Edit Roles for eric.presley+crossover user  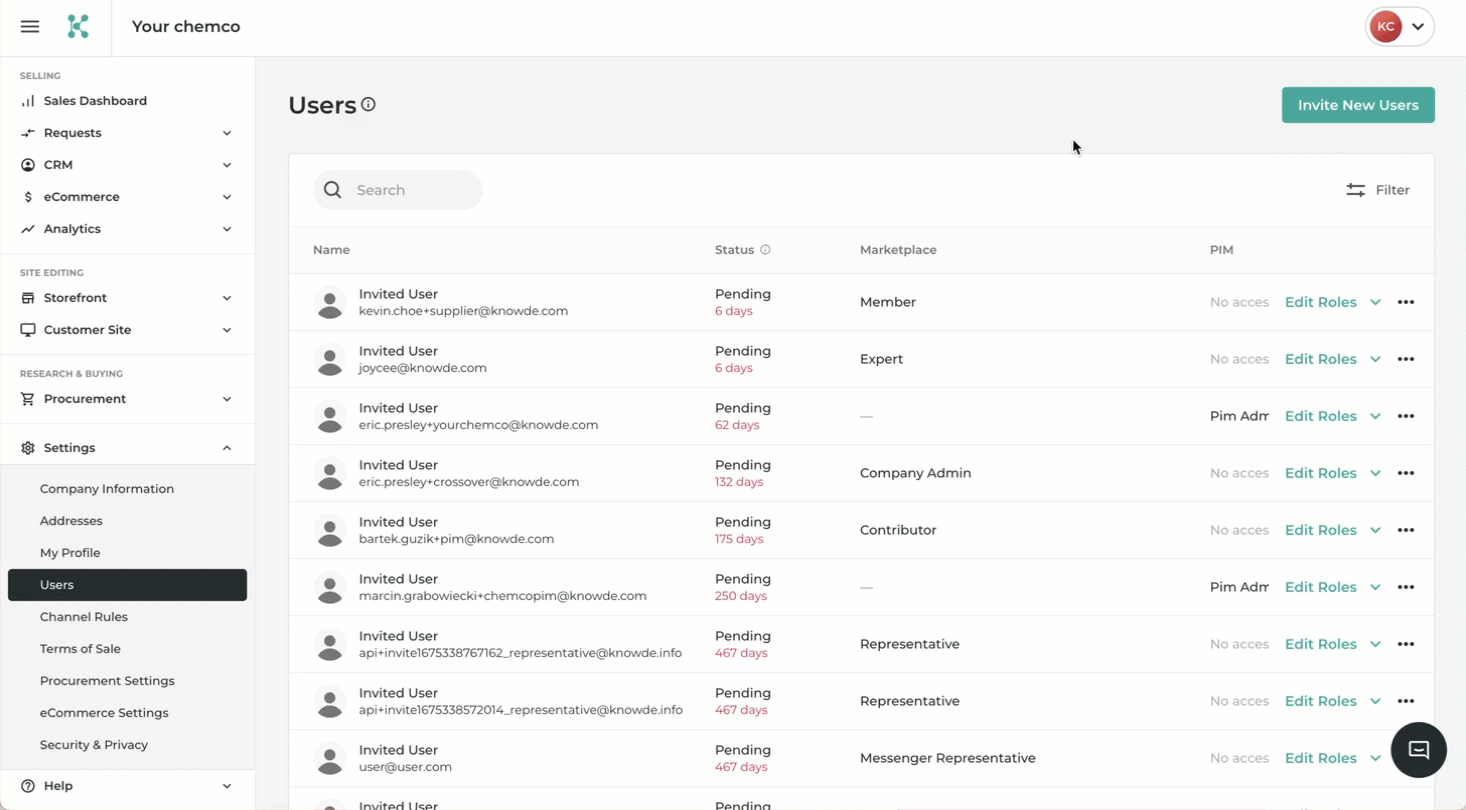pos(1320,473)
